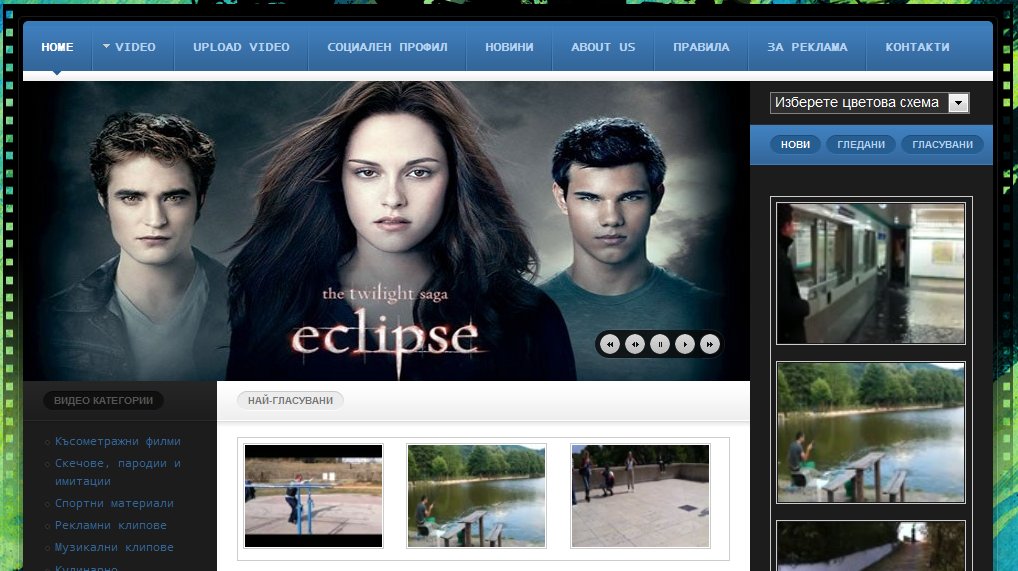
Task: Open the letterboxed outdoor court video thumbnail
Action: pyautogui.click(x=314, y=496)
